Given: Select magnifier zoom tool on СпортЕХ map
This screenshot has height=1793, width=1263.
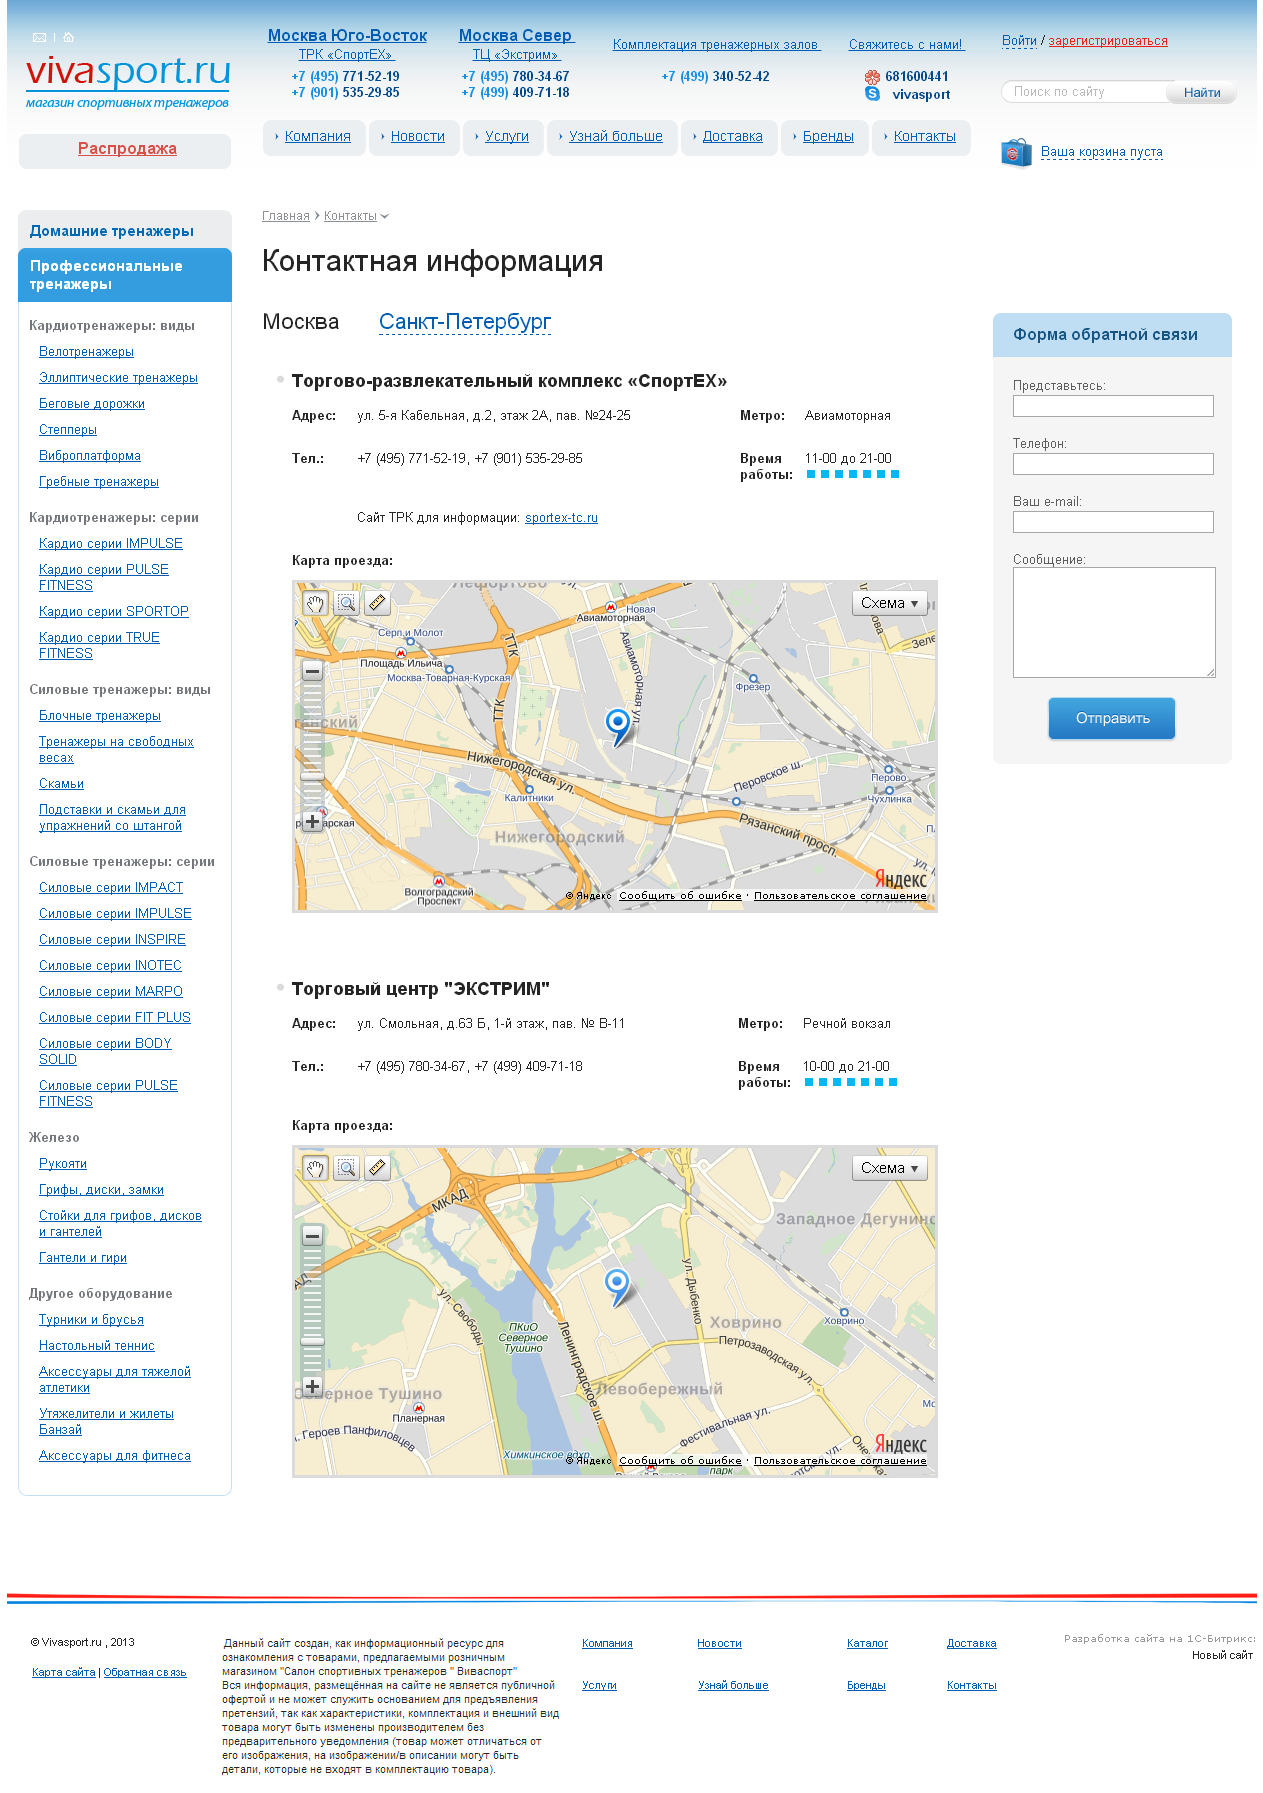Looking at the screenshot, I should pos(346,603).
